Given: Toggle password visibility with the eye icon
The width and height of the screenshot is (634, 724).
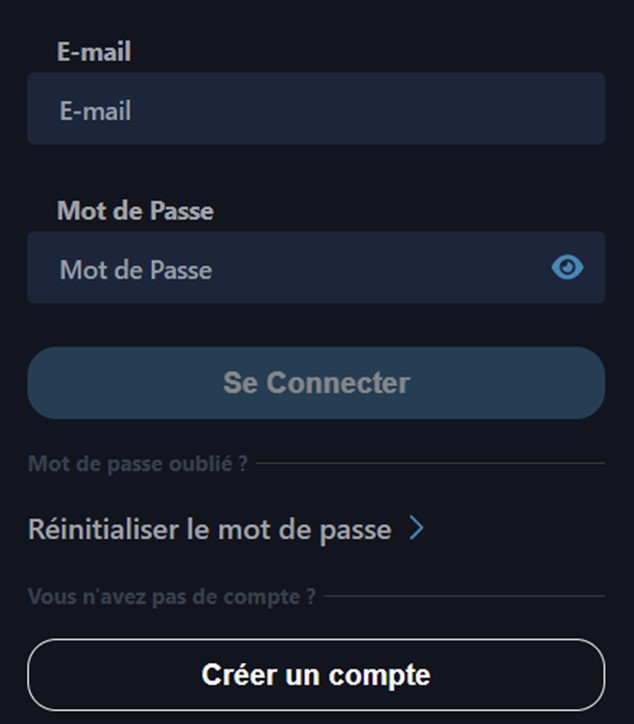Looking at the screenshot, I should coord(567,267).
